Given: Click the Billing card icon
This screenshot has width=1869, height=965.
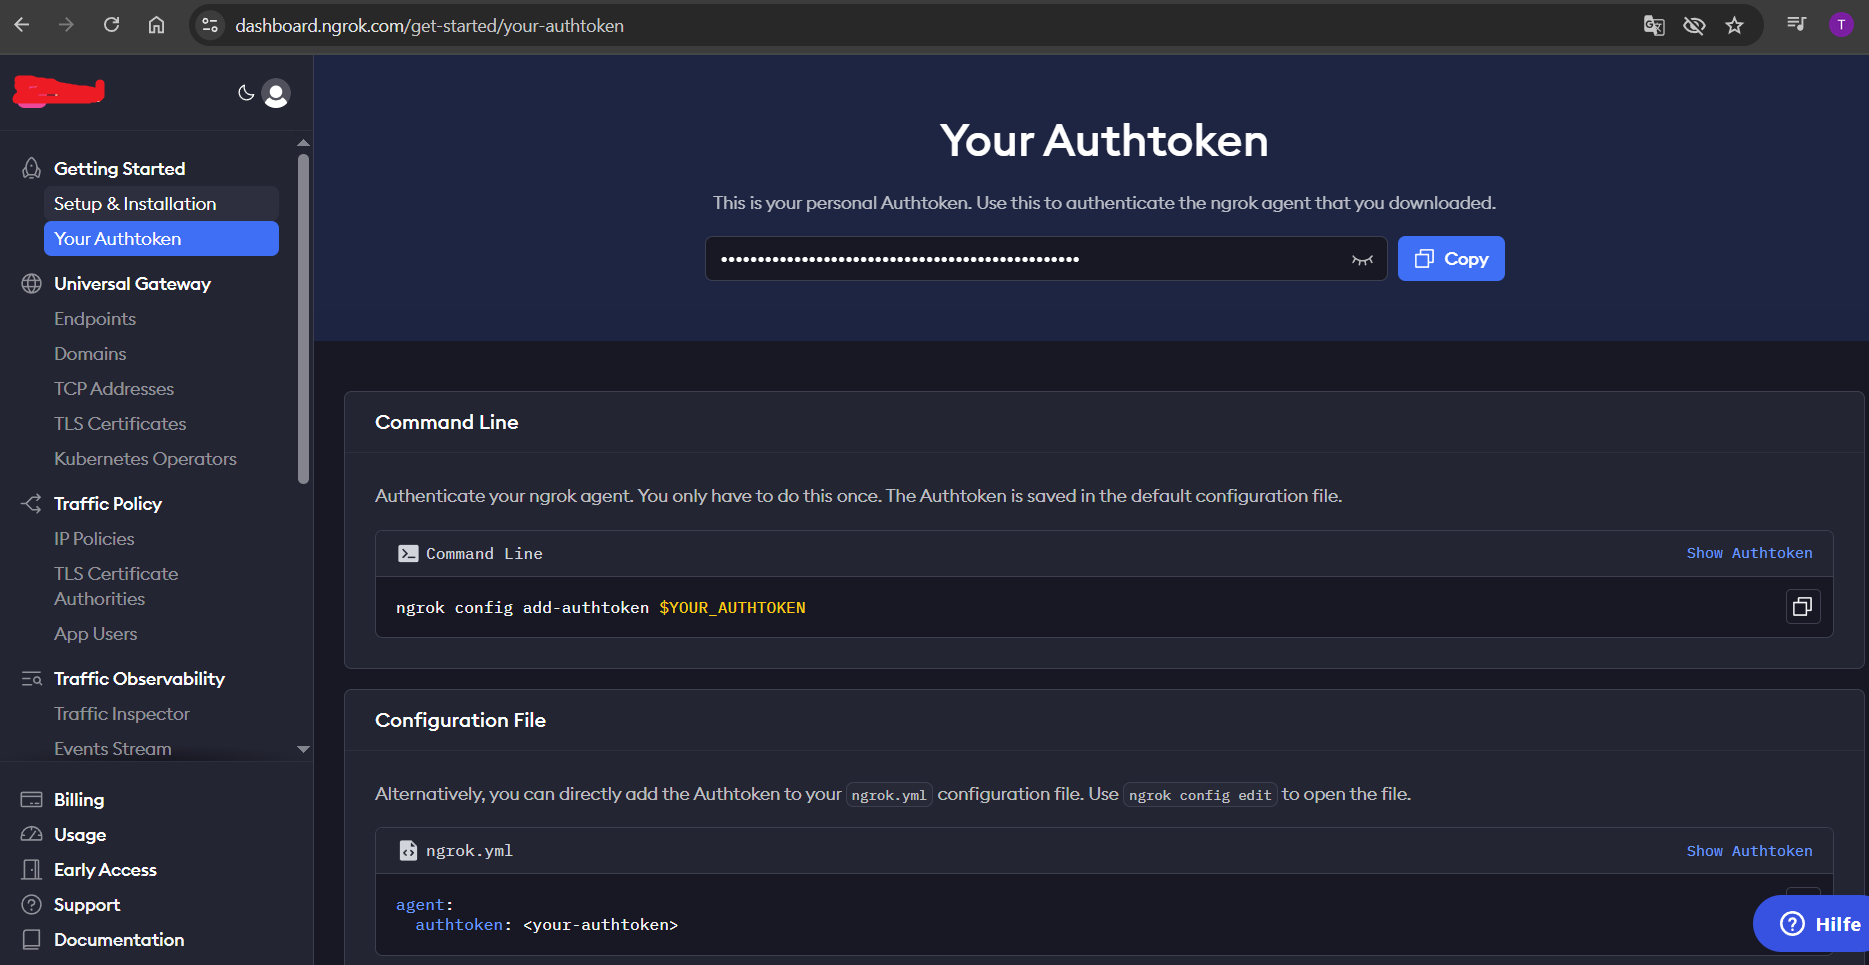Looking at the screenshot, I should click(x=32, y=799).
